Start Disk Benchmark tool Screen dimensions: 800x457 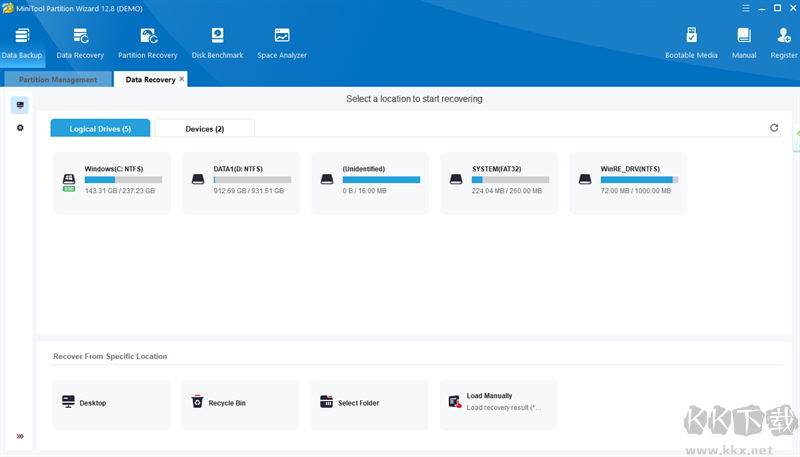217,42
